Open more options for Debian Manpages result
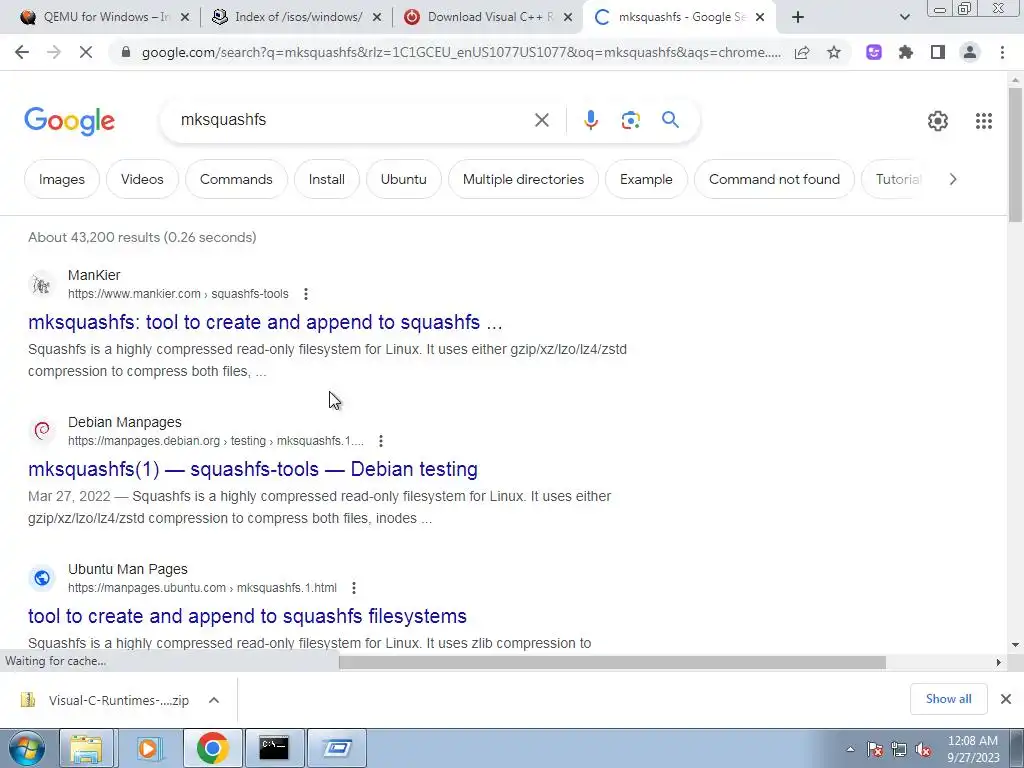 pos(381,441)
